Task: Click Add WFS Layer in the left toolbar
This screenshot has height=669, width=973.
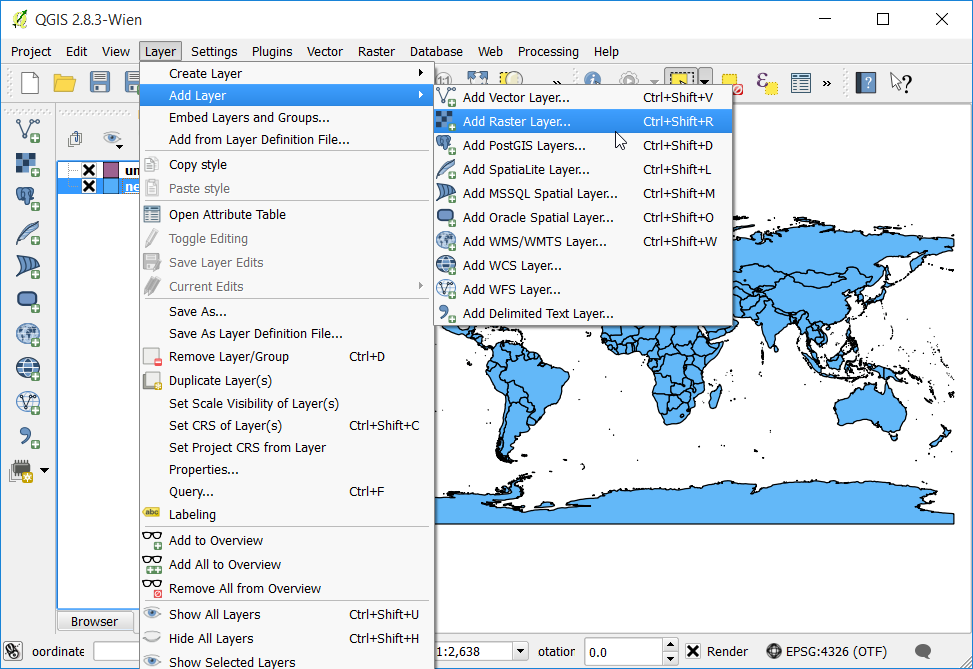Action: [x=28, y=403]
